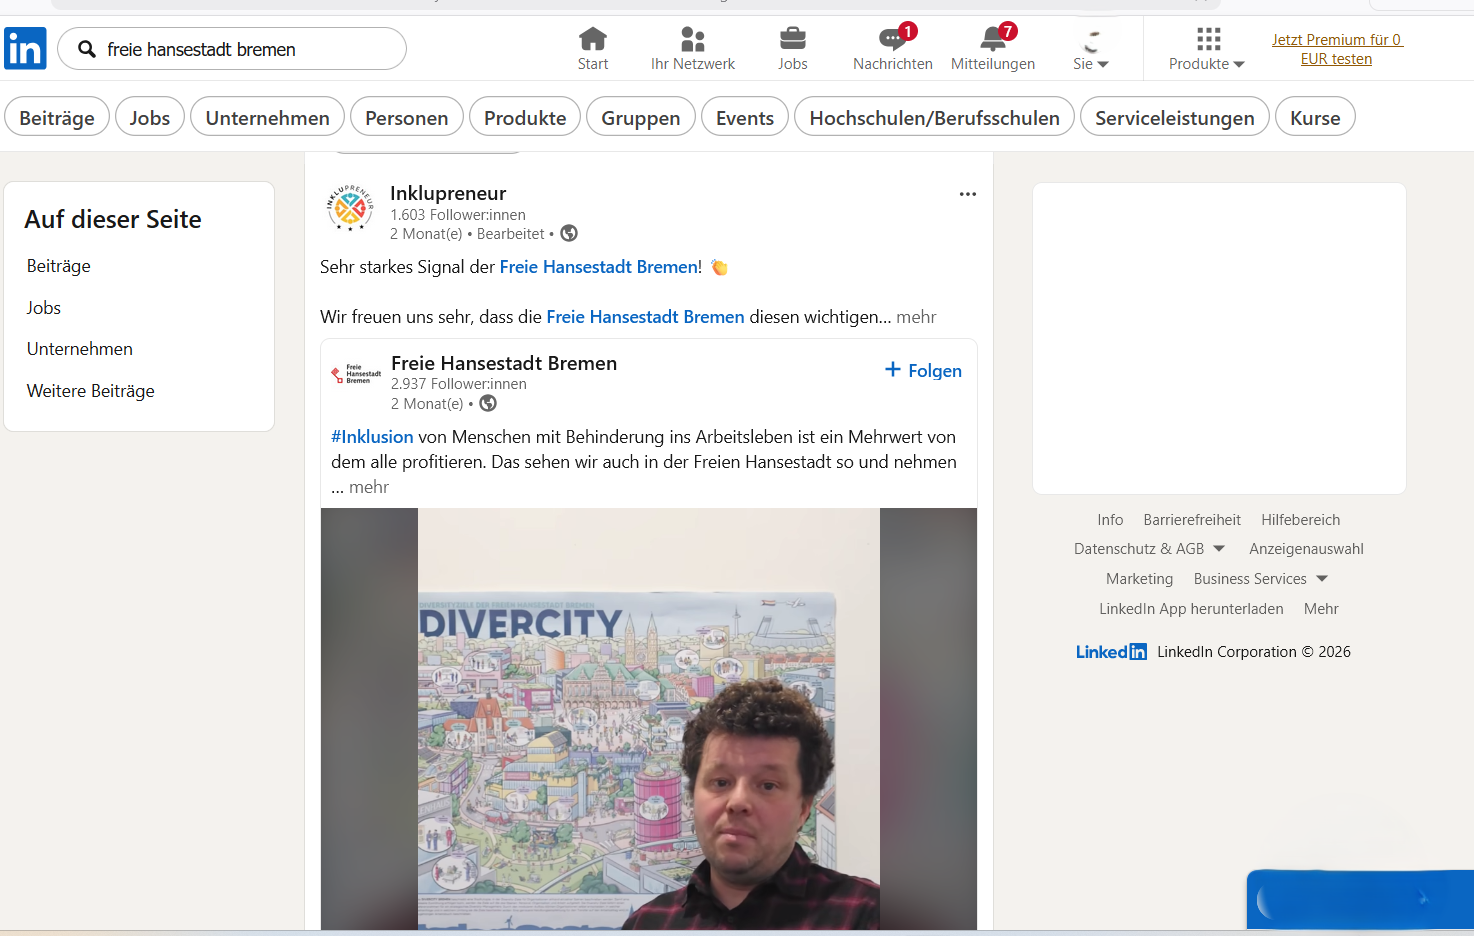
Task: Expand the Sie profile dropdown
Action: click(x=1090, y=50)
